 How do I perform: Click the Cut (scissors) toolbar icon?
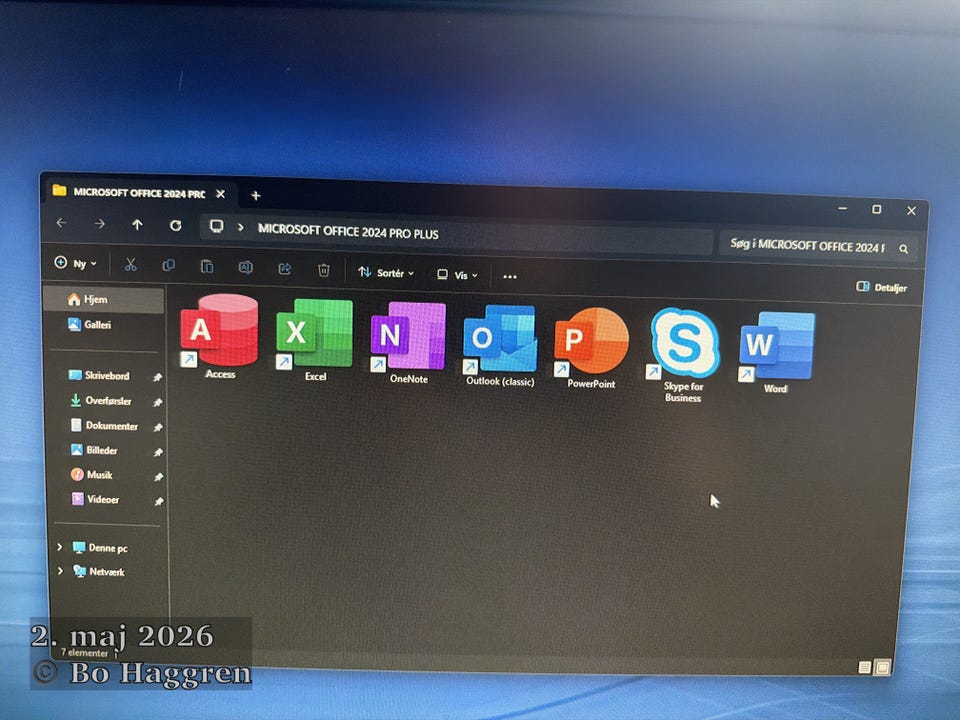pos(130,264)
